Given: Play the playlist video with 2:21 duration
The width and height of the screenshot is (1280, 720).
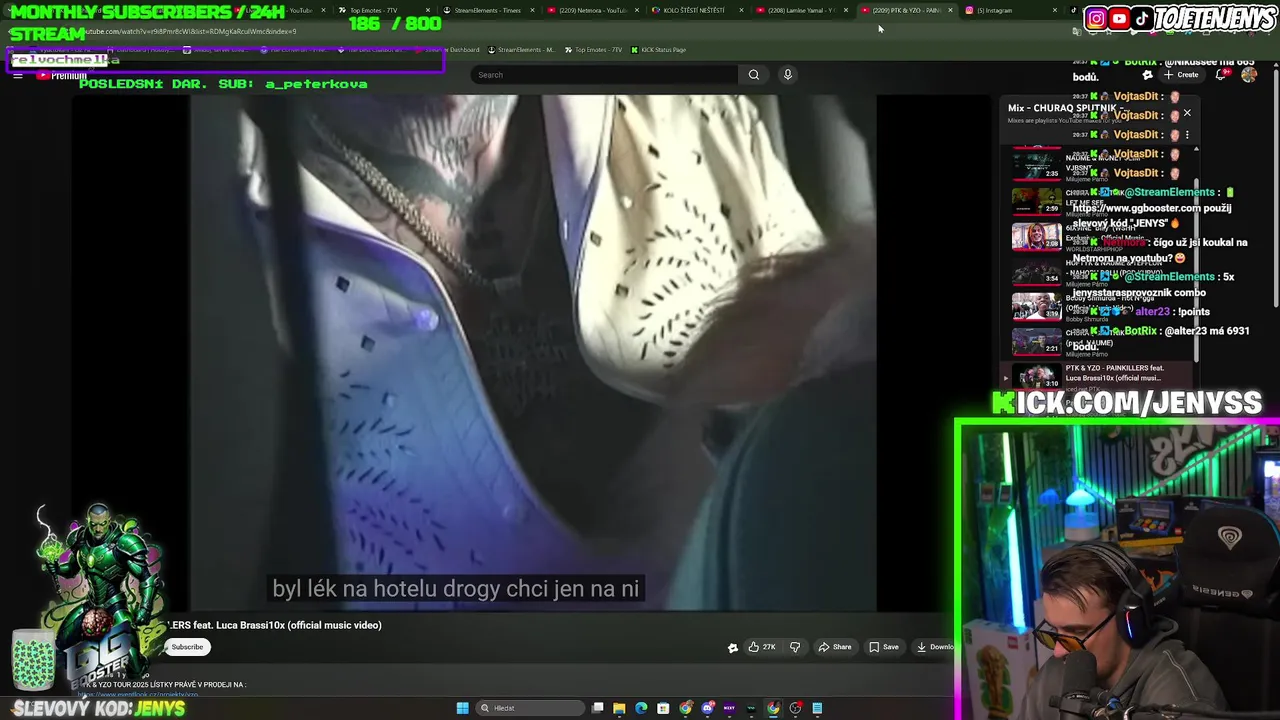Looking at the screenshot, I should 1037,340.
